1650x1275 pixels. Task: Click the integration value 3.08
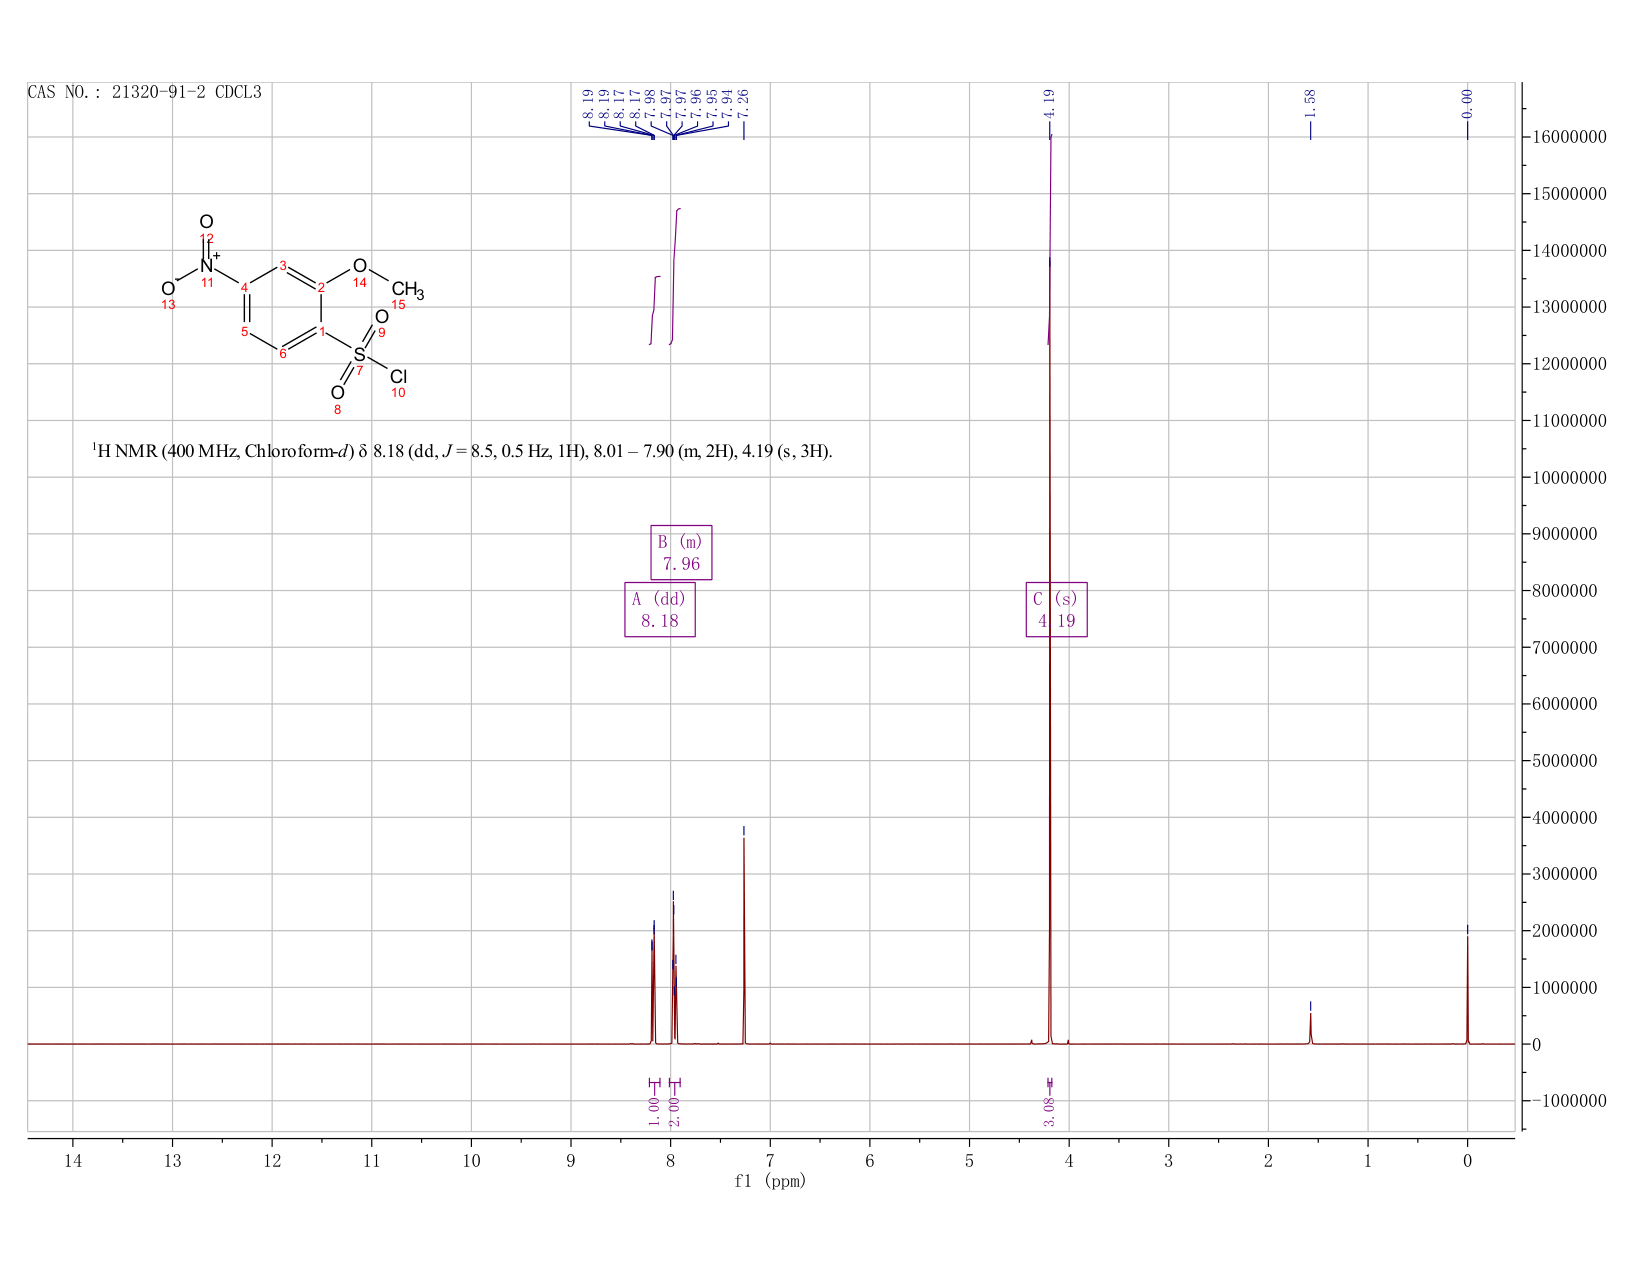pos(1049,1111)
